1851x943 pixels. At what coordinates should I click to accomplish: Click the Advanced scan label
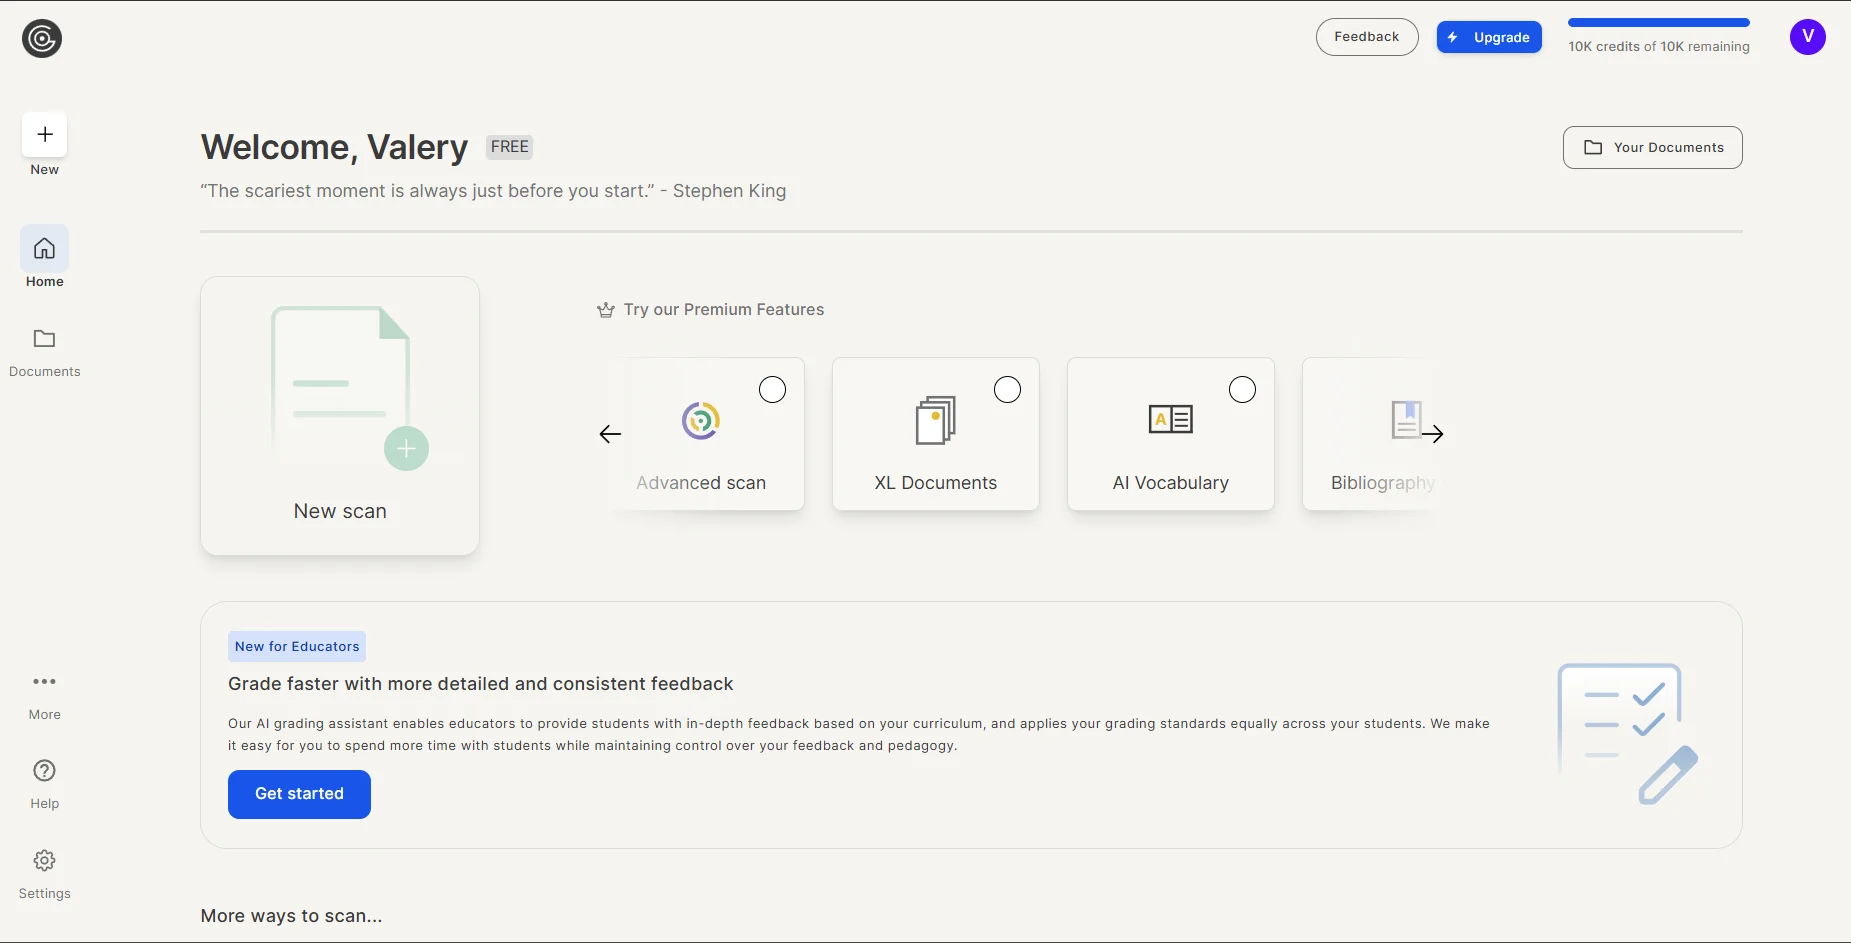click(x=701, y=483)
